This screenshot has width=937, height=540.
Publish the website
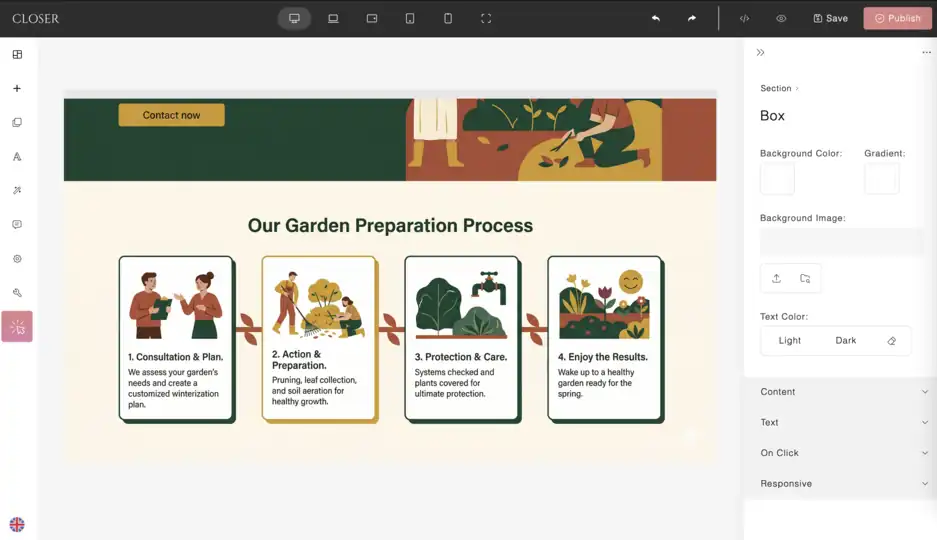click(x=897, y=19)
